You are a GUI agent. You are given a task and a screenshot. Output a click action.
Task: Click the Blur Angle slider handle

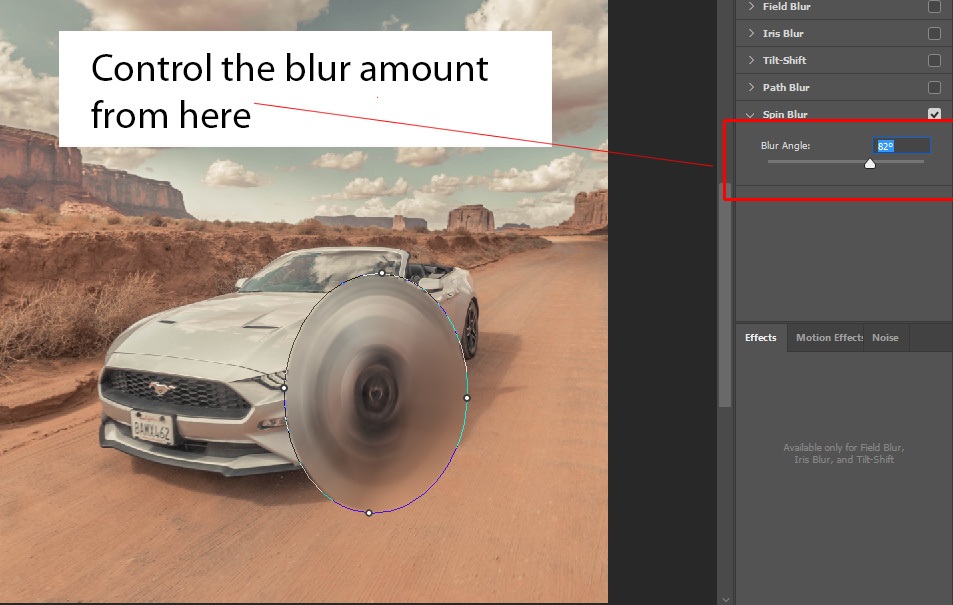(870, 163)
